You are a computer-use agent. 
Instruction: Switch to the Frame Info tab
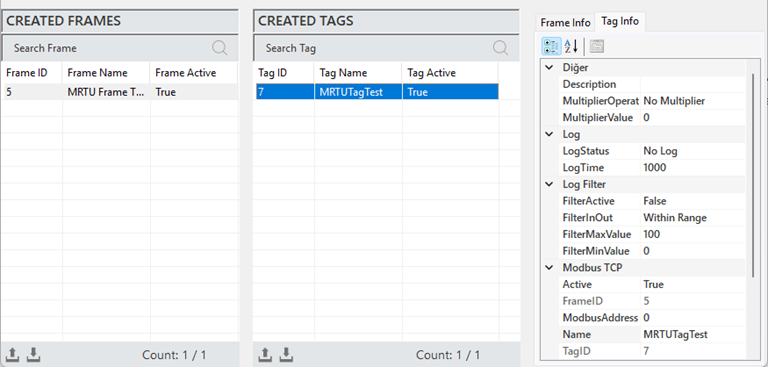tap(565, 23)
